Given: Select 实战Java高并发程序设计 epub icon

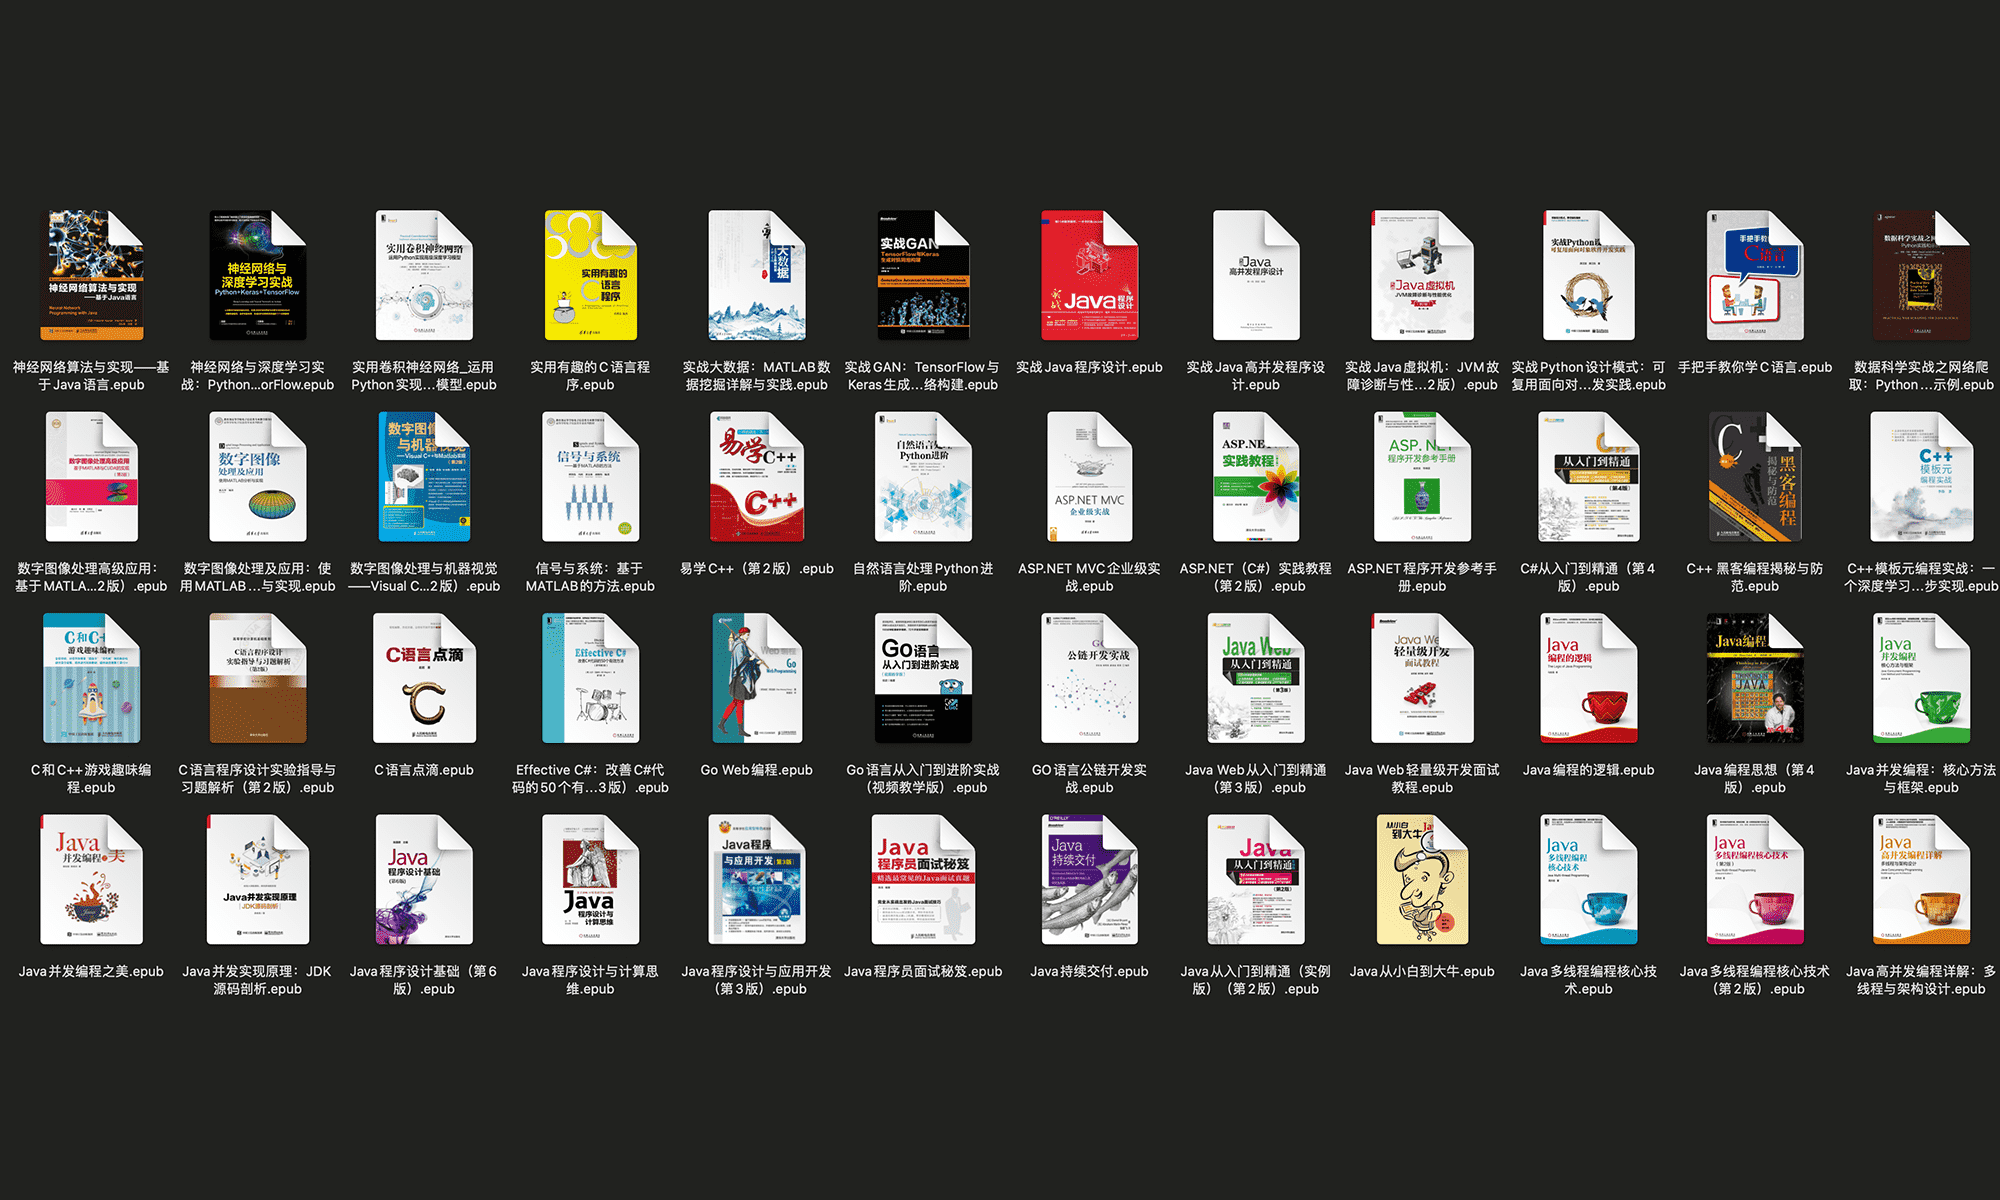Looking at the screenshot, I should (x=1256, y=275).
